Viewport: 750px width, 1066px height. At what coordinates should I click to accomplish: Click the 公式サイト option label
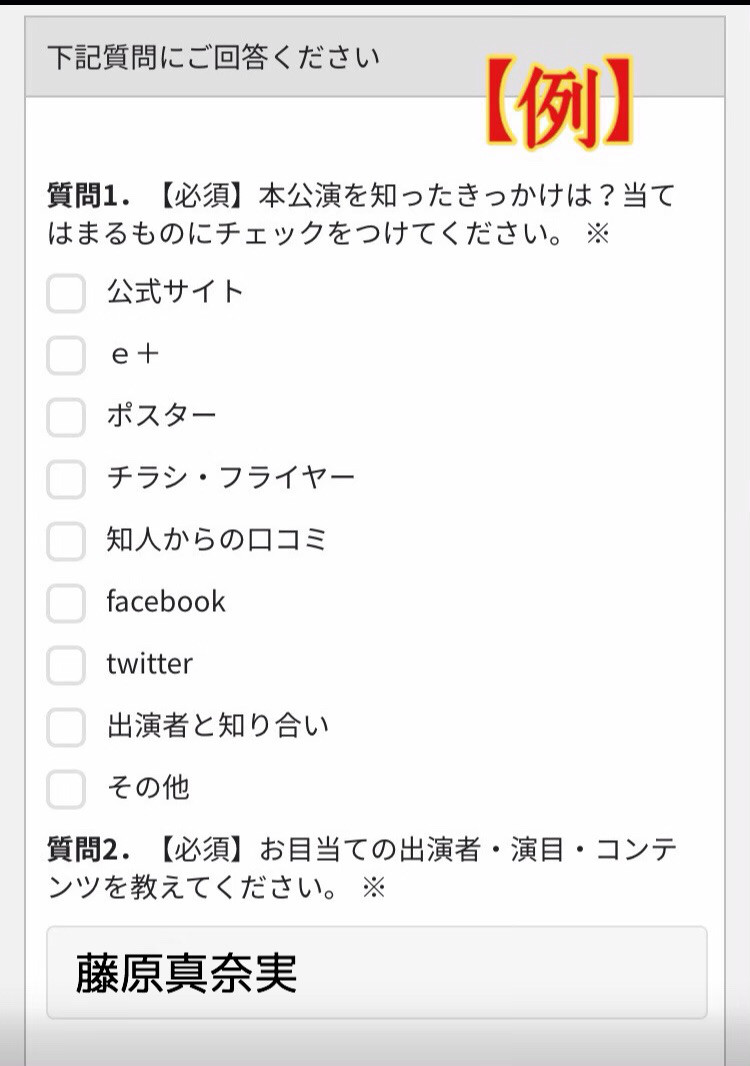pos(176,292)
